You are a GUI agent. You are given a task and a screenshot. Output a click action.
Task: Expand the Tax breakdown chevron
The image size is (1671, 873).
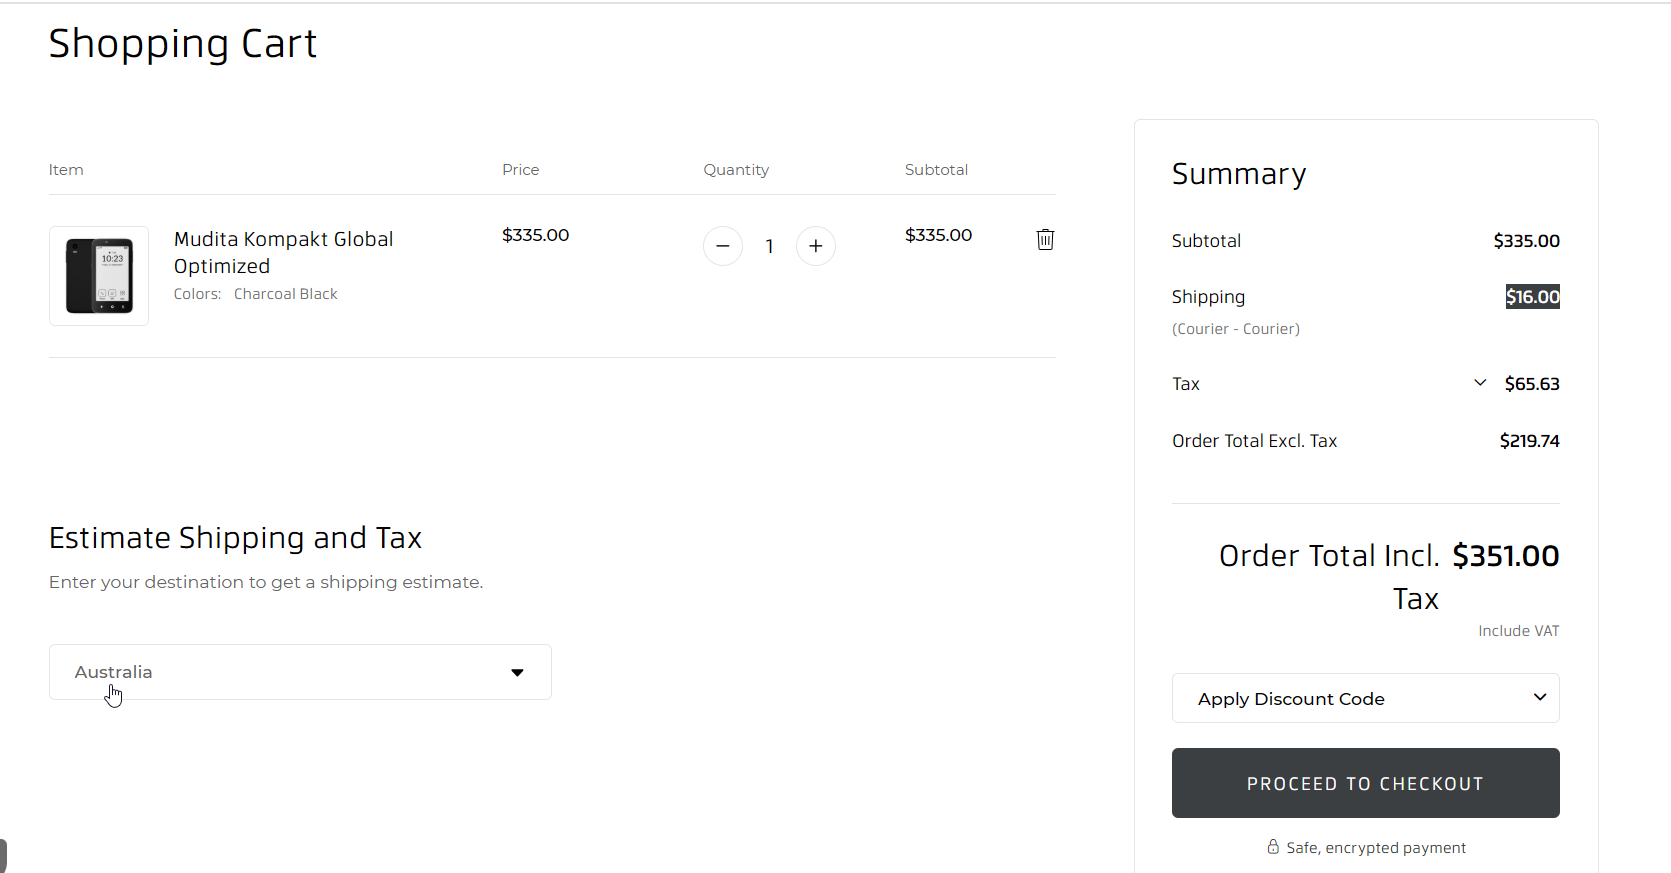1480,383
